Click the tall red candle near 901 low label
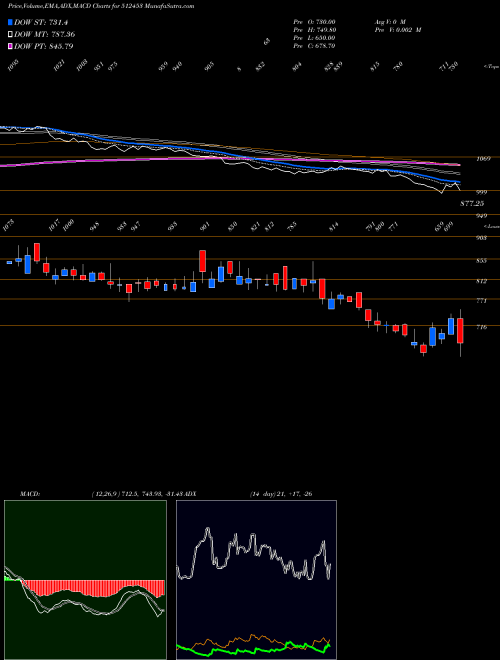This screenshot has height=660, width=500. tap(202, 261)
